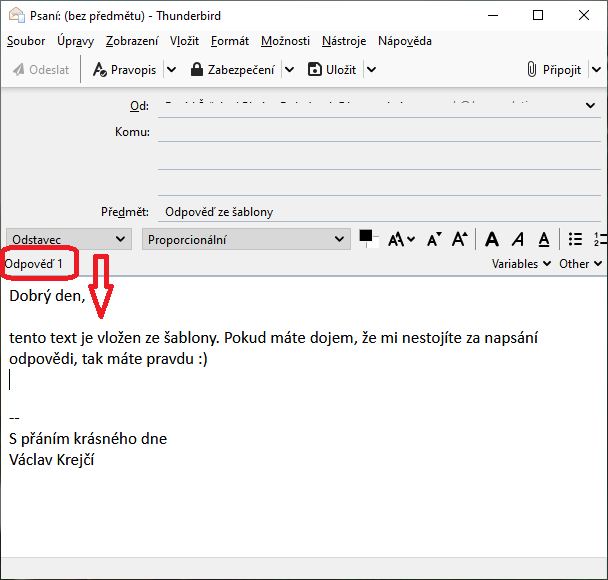Open the Nástroje menu

344,41
